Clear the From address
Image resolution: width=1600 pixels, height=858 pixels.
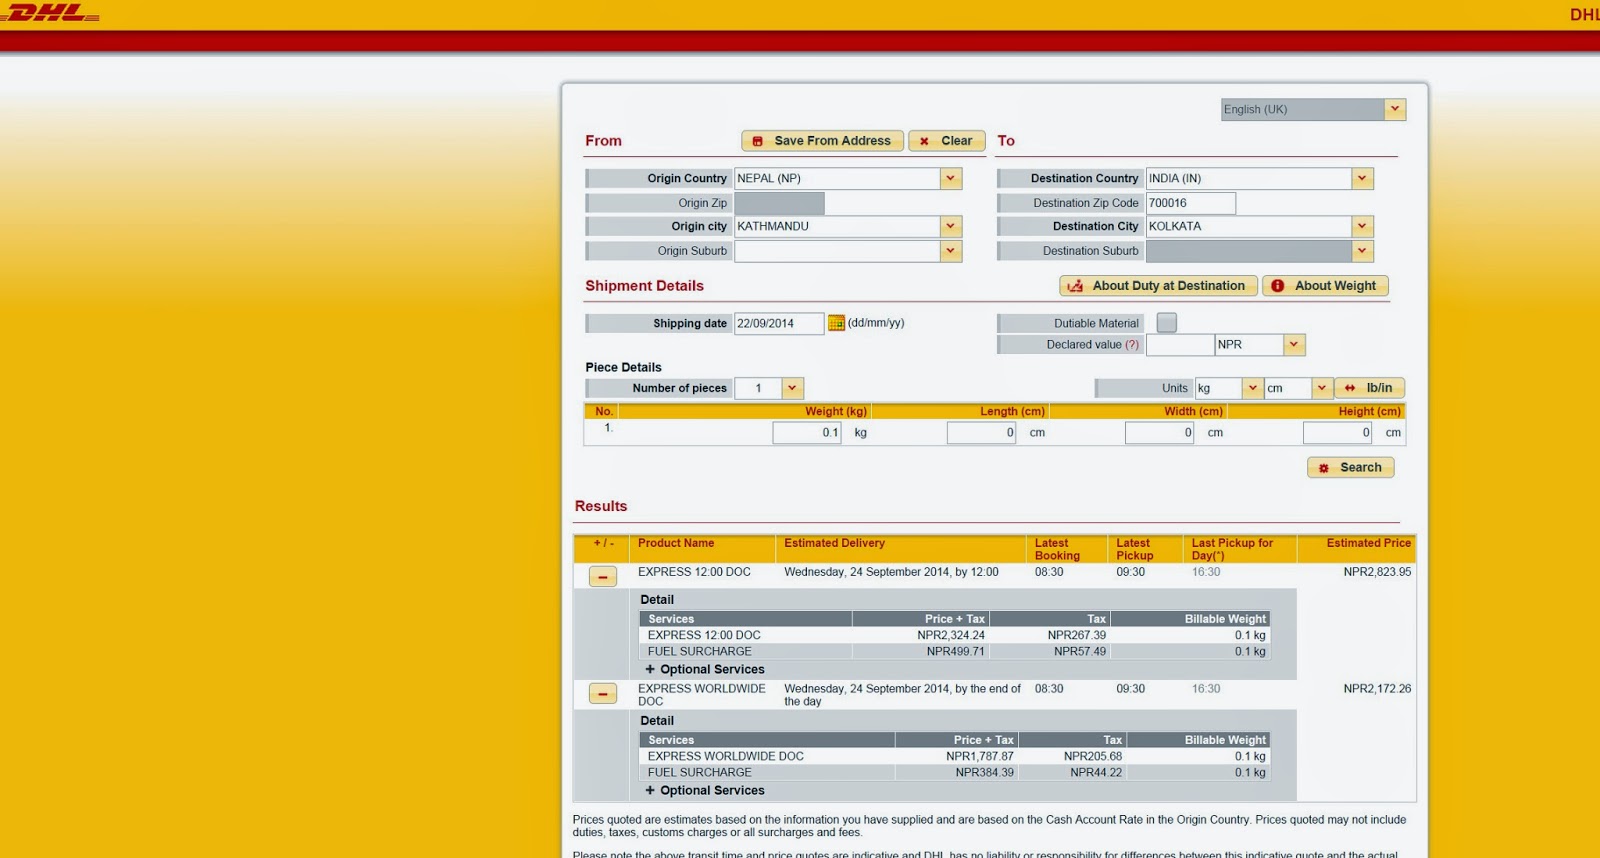(946, 141)
